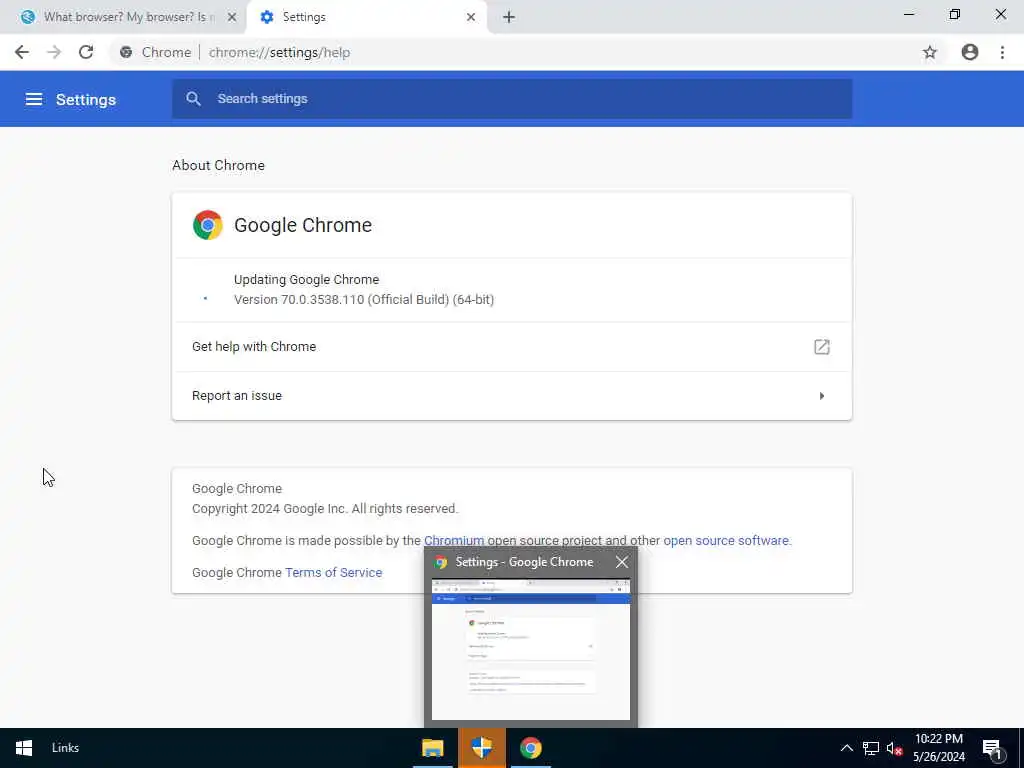Click the site info icon in address bar
Image resolution: width=1024 pixels, height=768 pixels.
tap(126, 52)
